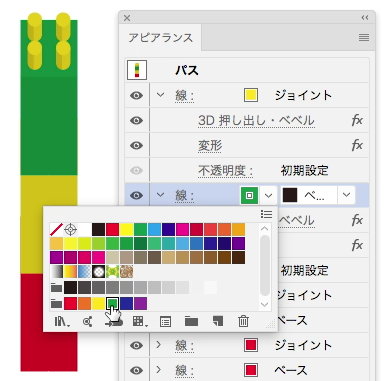The image size is (390, 381).
Task: Choose the white-to-black gradient swatch
Action: pos(56,272)
